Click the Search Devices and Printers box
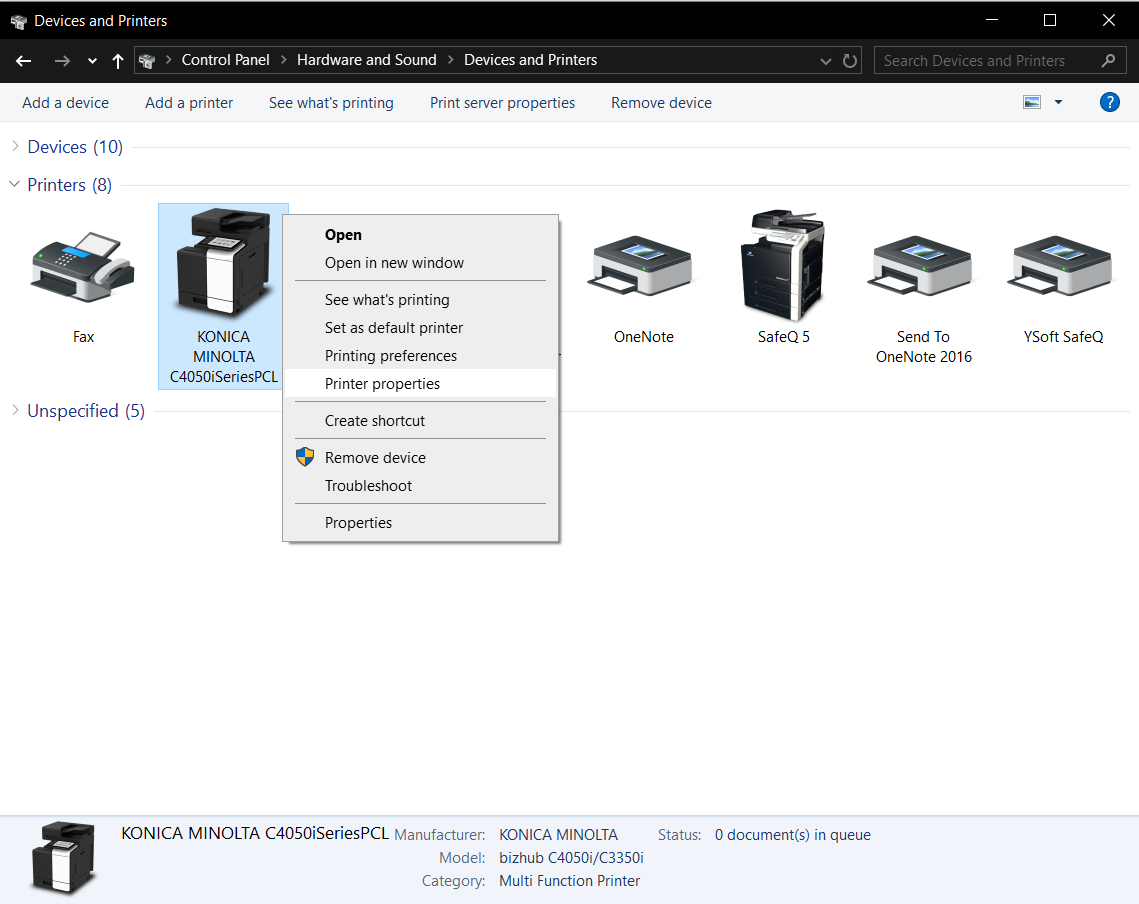 (x=985, y=60)
